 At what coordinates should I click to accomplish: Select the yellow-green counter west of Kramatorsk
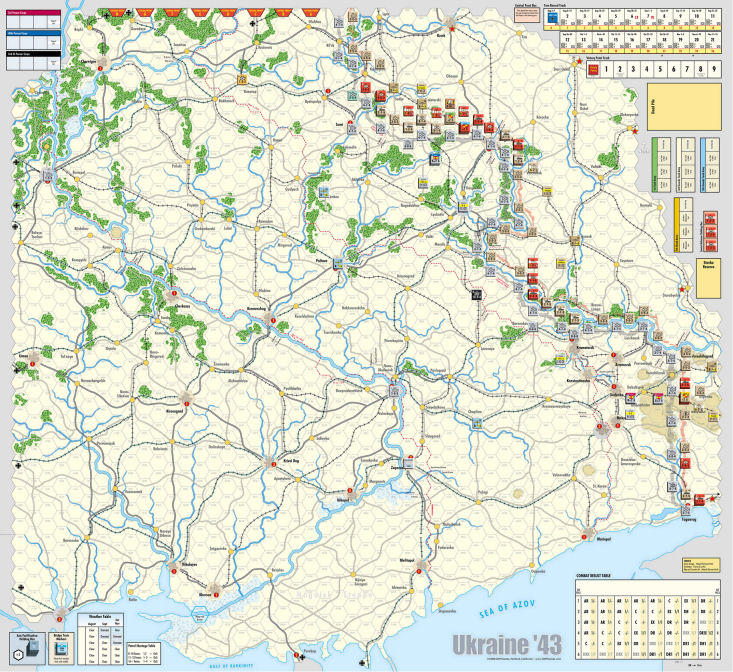(560, 360)
